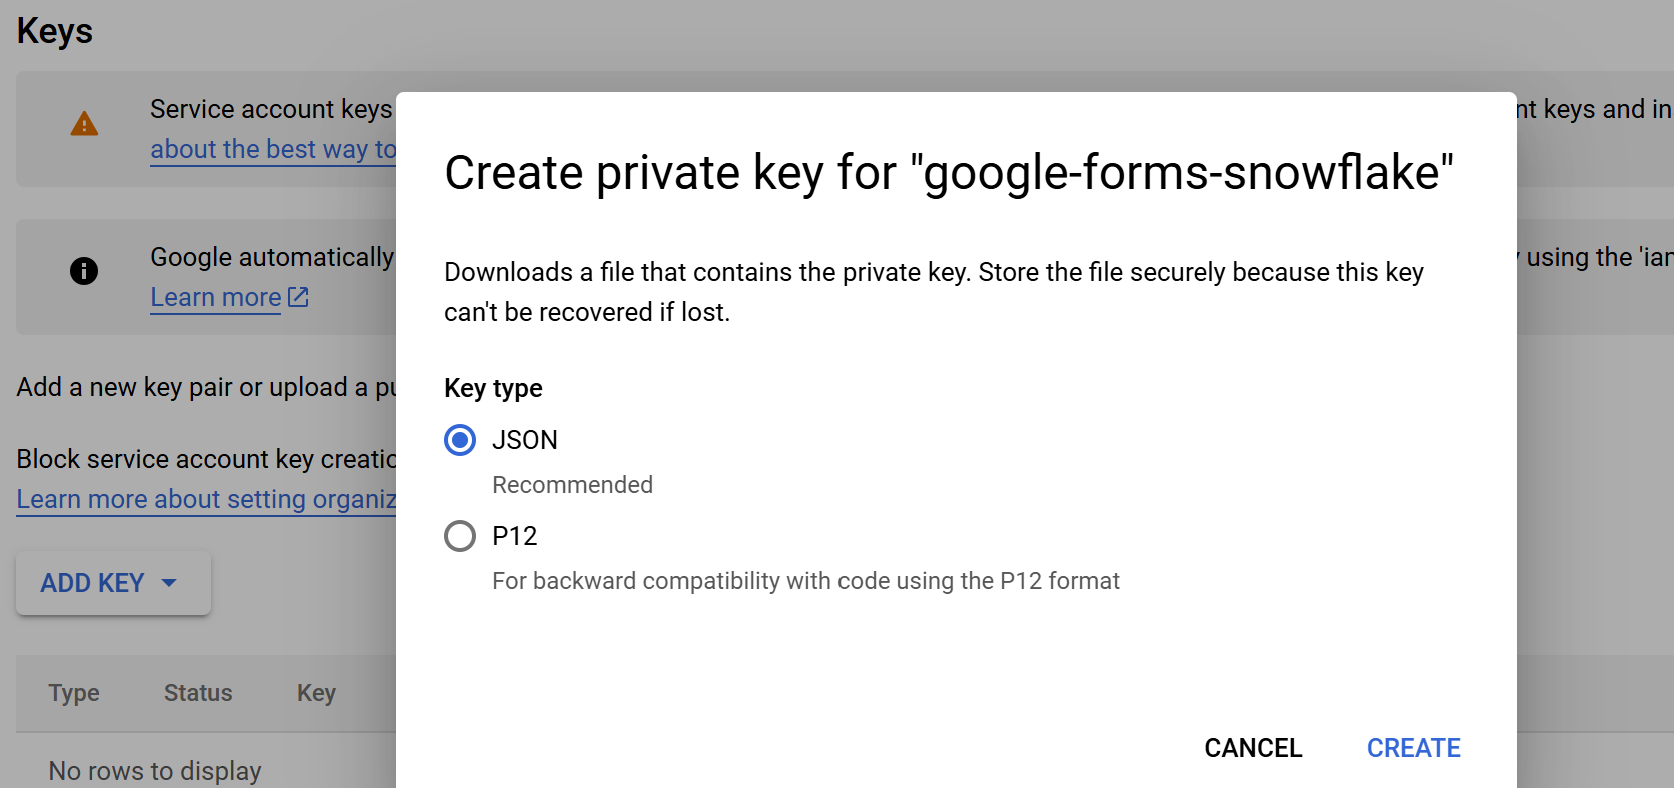
Task: Choose the JSON label option
Action: click(525, 440)
